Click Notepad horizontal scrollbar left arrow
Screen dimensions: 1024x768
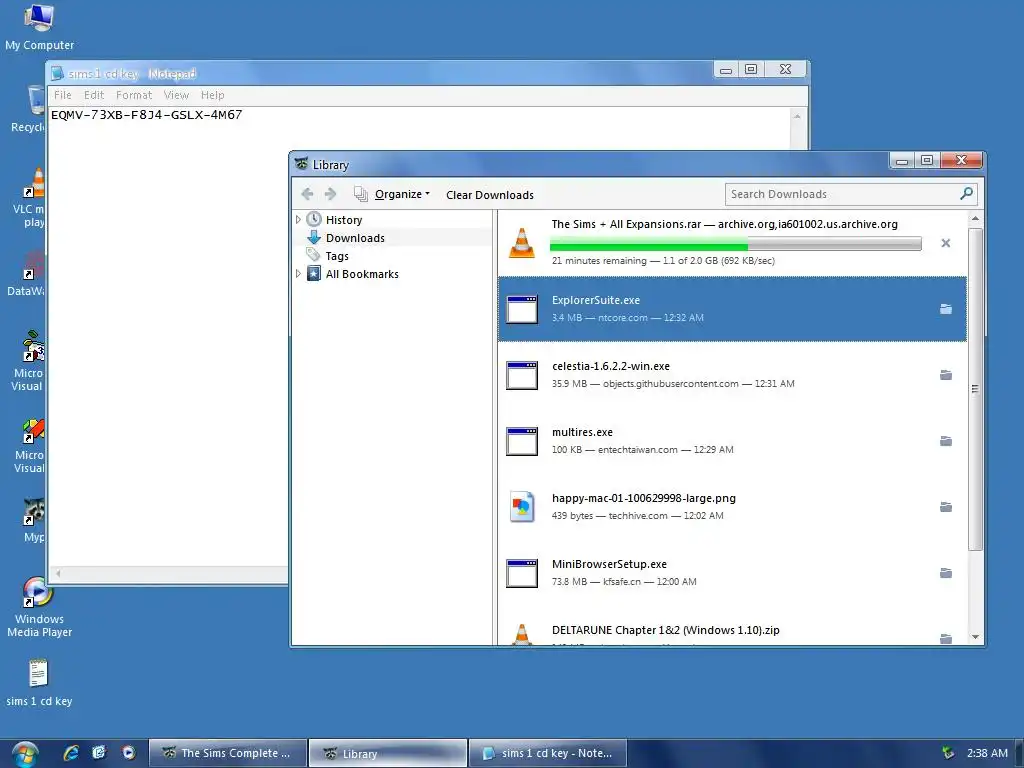[x=58, y=573]
